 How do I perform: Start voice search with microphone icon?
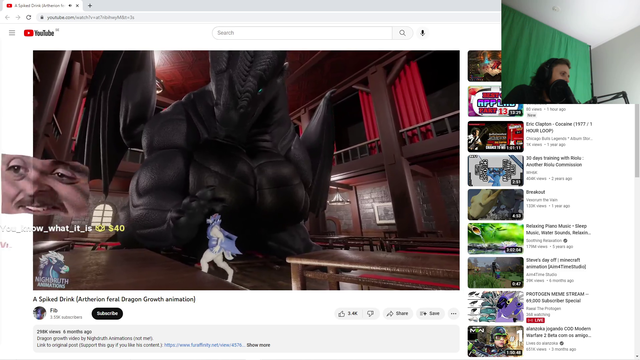point(422,33)
